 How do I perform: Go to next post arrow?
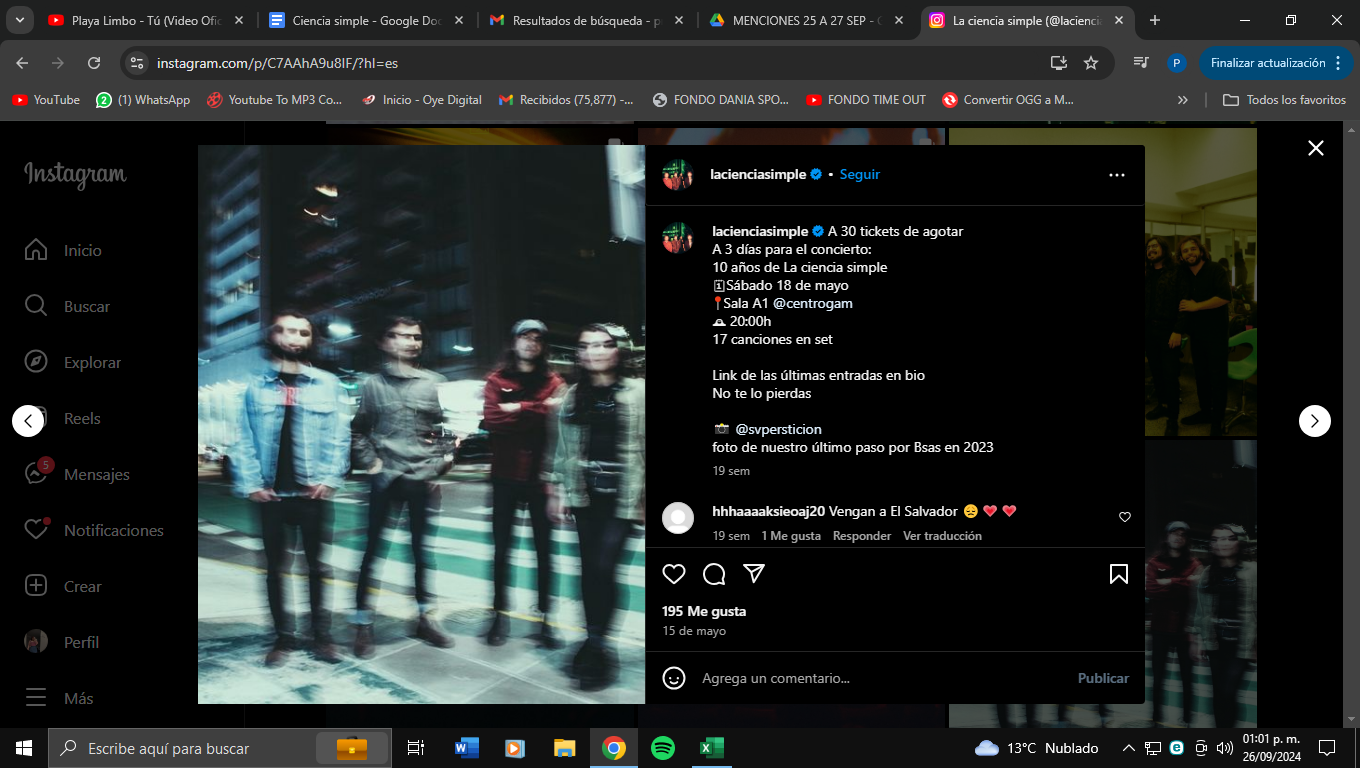click(x=1314, y=421)
